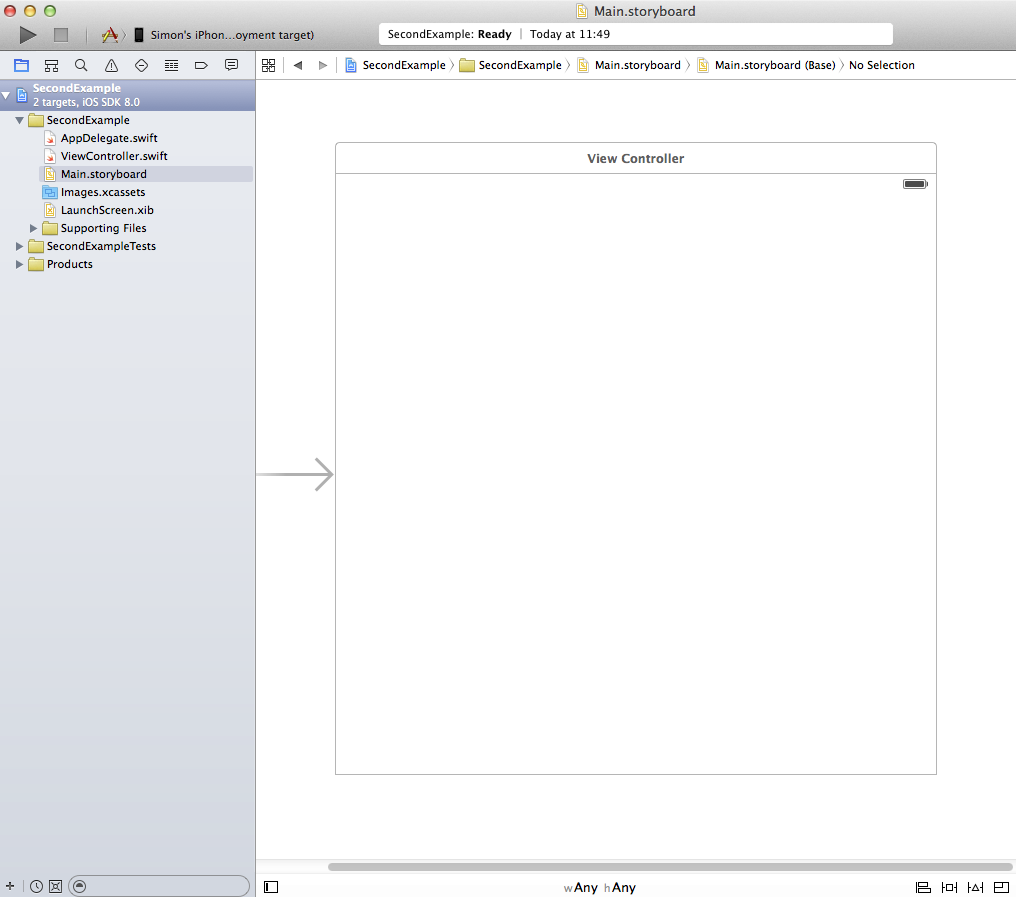Viewport: 1016px width, 897px height.
Task: Click Main.storyboard in jump bar
Action: tap(629, 65)
